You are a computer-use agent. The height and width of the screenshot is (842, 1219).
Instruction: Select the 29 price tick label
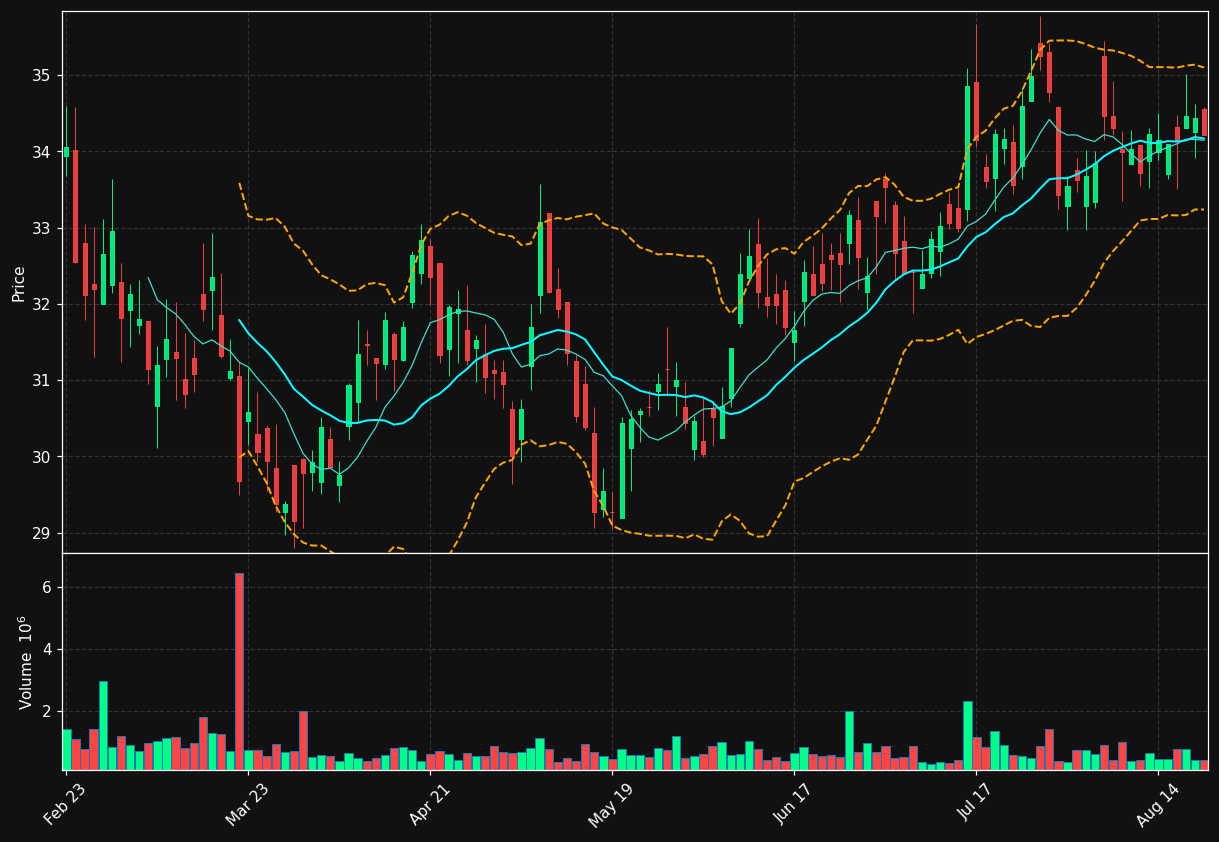[x=41, y=533]
